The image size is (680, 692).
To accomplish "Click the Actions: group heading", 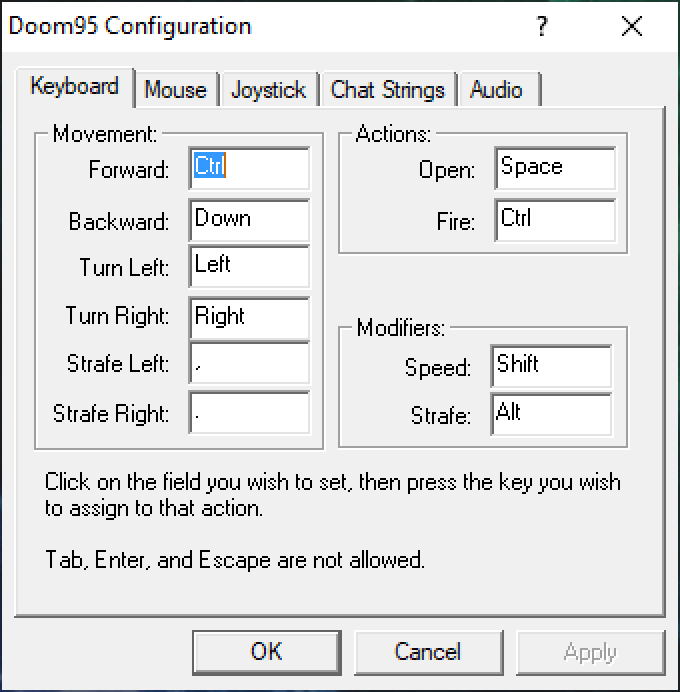I will coord(393,134).
